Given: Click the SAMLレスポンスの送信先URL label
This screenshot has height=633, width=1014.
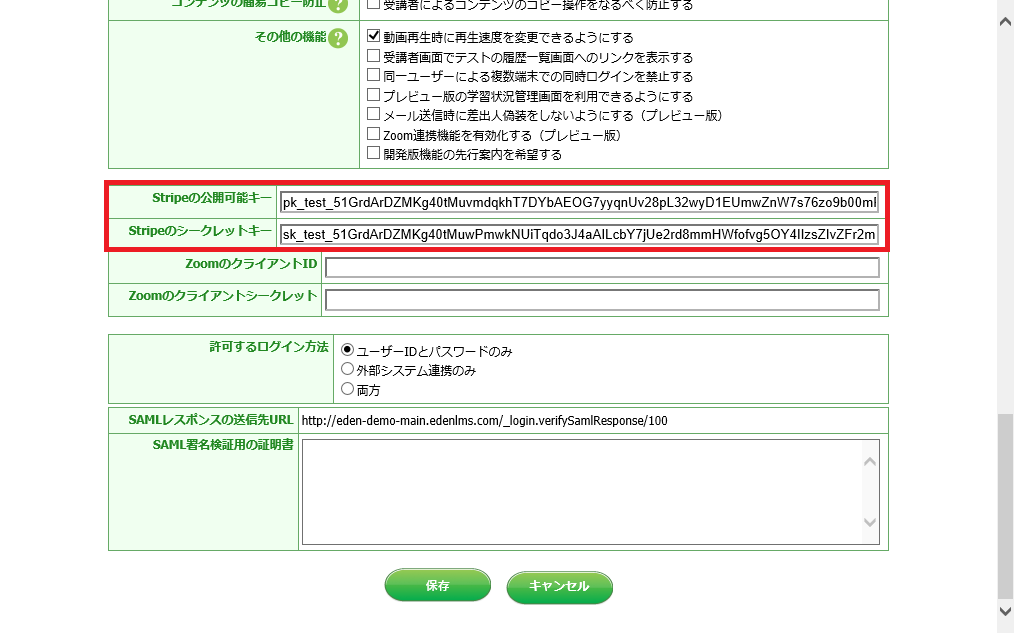Looking at the screenshot, I should coord(211,420).
